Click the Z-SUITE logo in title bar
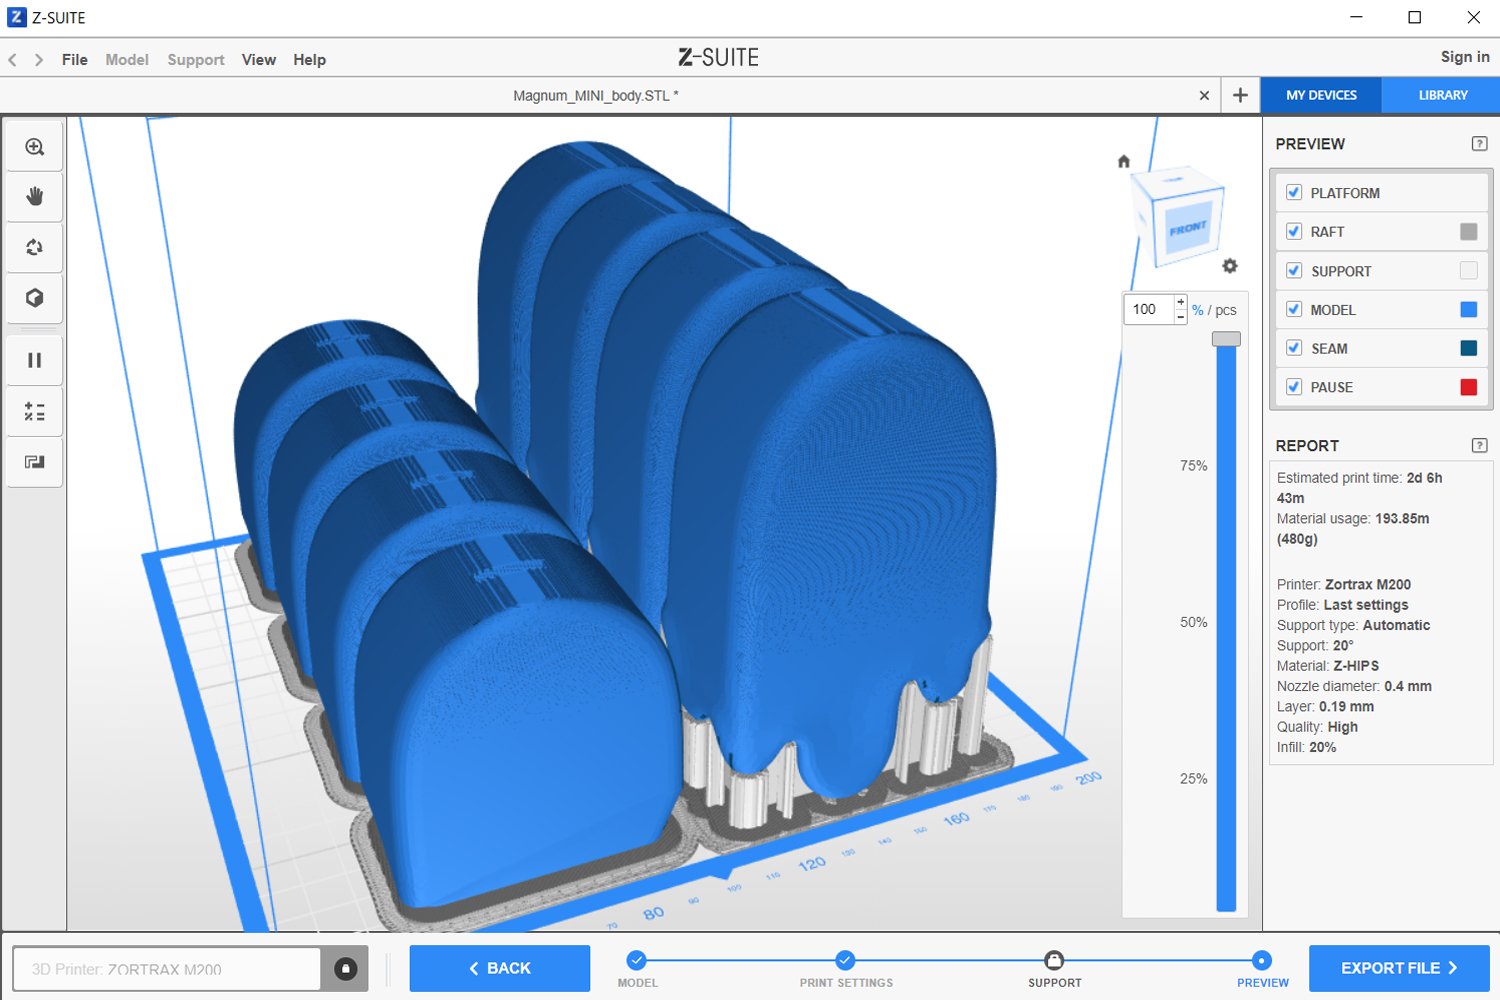The height and width of the screenshot is (1000, 1500). tap(17, 17)
